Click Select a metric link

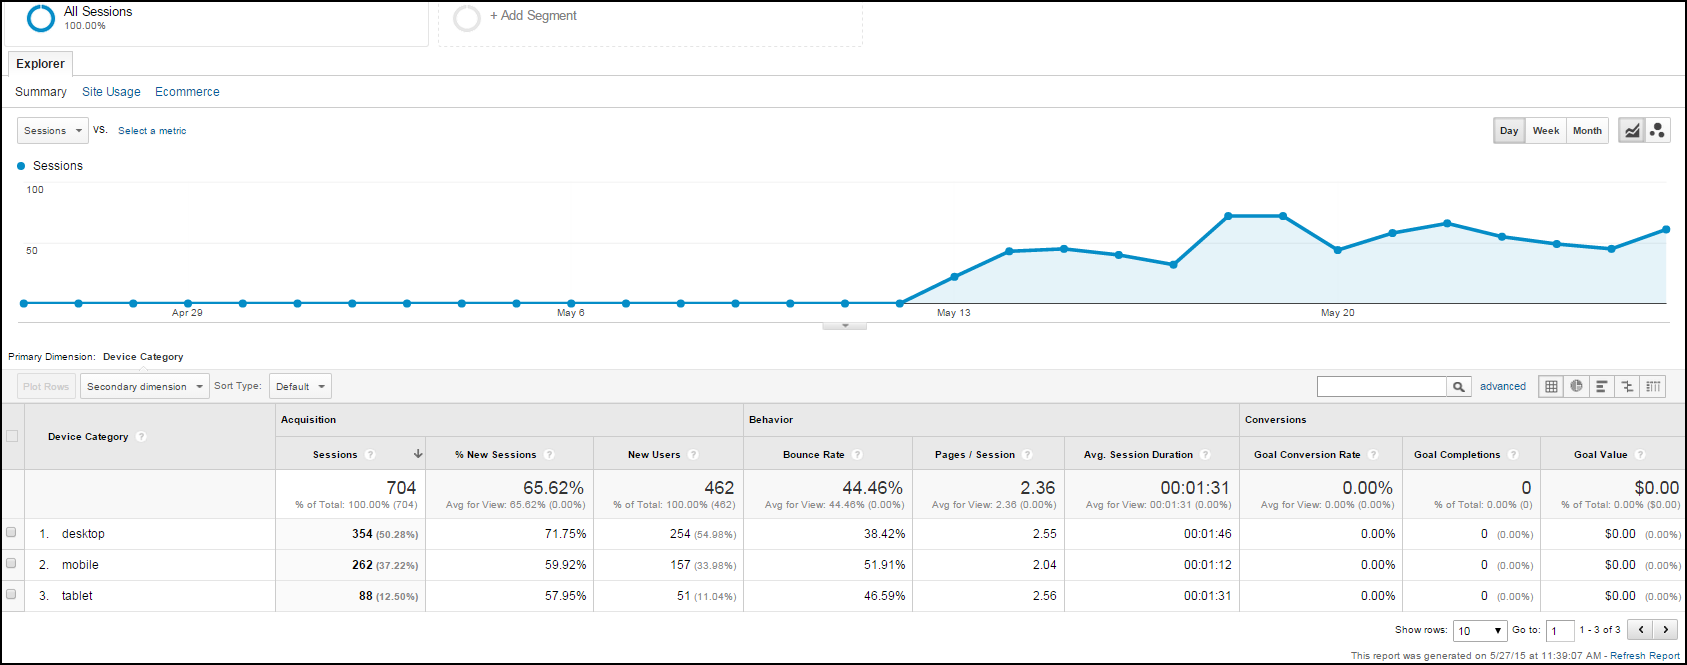(x=152, y=131)
